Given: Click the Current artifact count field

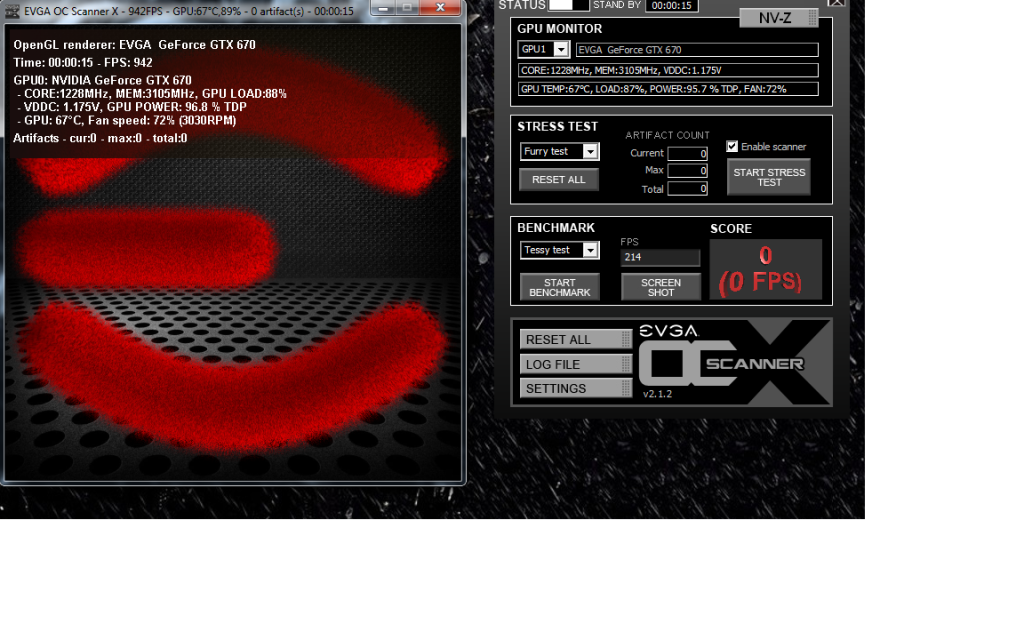Looking at the screenshot, I should point(688,153).
